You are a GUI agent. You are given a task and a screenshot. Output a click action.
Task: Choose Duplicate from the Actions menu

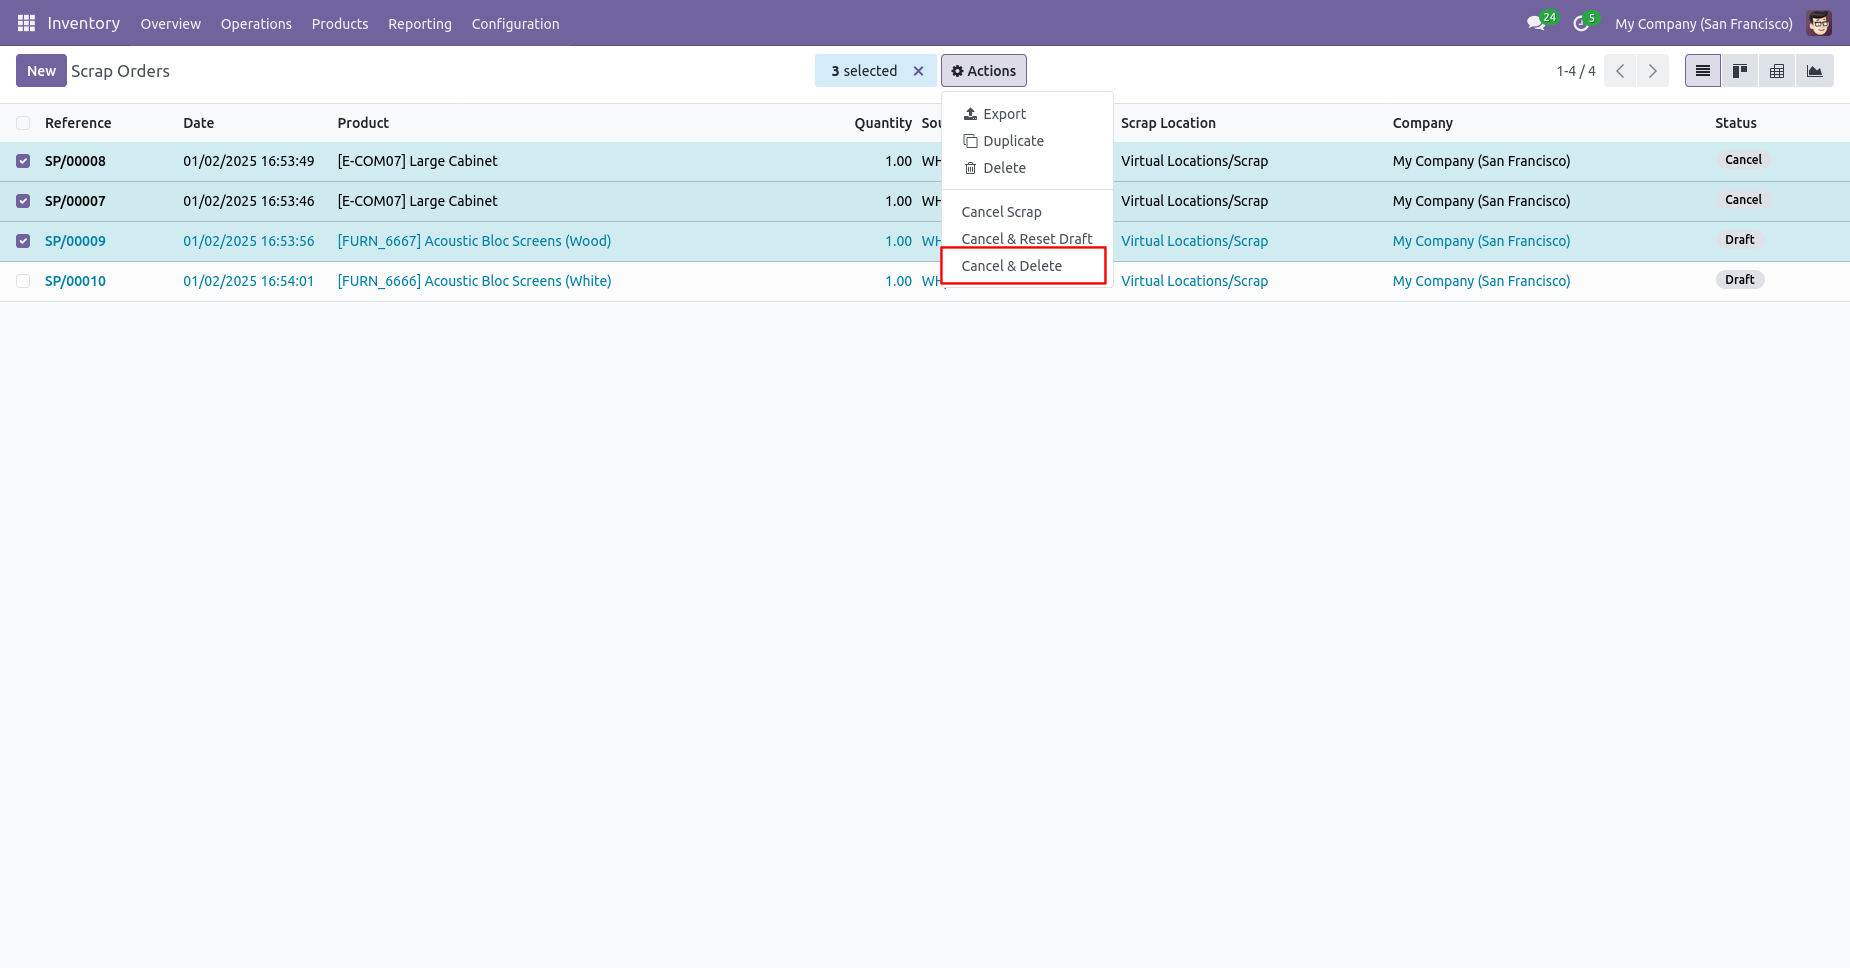(1027, 141)
